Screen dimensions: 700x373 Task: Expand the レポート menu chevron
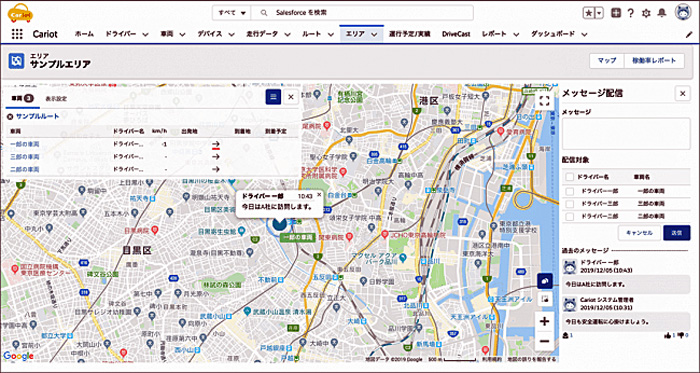tap(516, 34)
